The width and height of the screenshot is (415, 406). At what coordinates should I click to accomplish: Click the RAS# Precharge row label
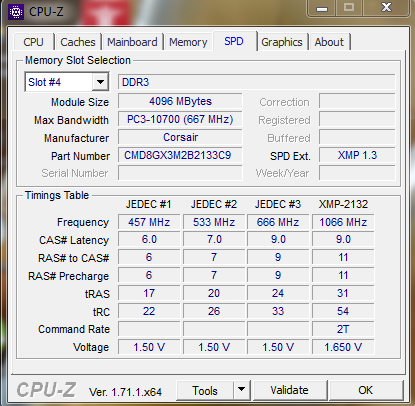pyautogui.click(x=68, y=276)
